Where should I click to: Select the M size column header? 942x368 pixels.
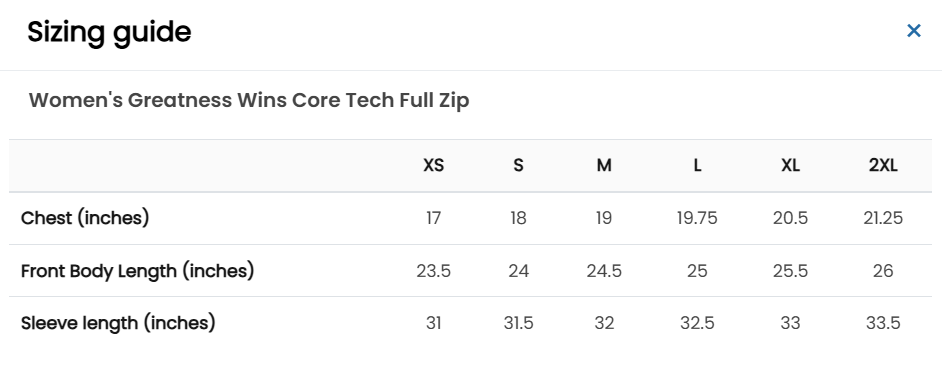click(604, 165)
